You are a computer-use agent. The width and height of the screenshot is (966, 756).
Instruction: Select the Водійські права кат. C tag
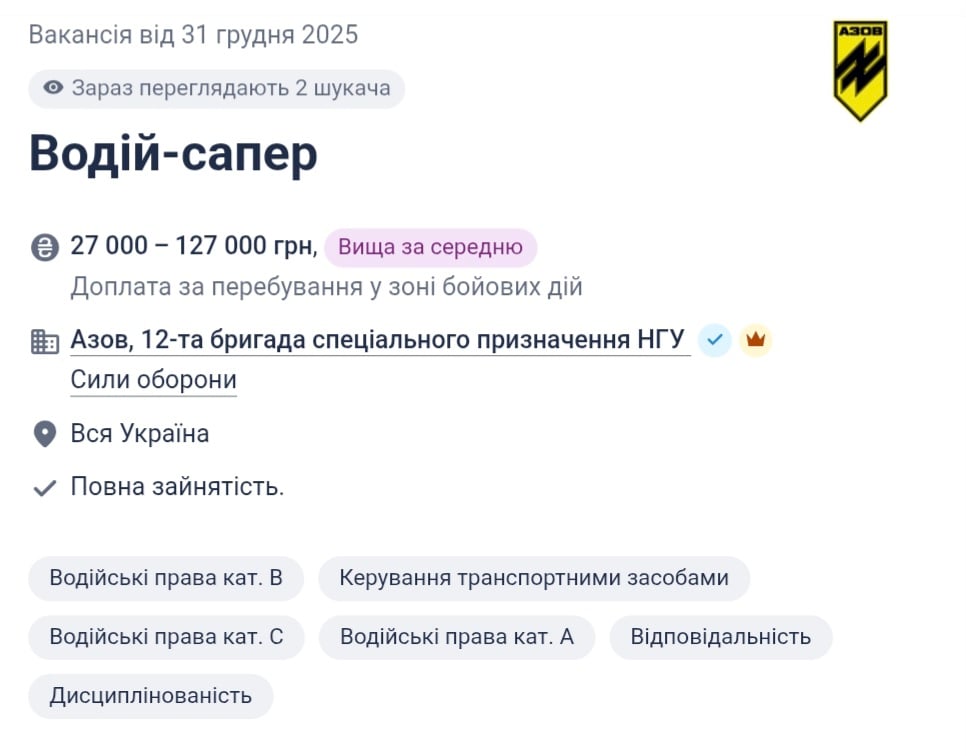coord(165,637)
